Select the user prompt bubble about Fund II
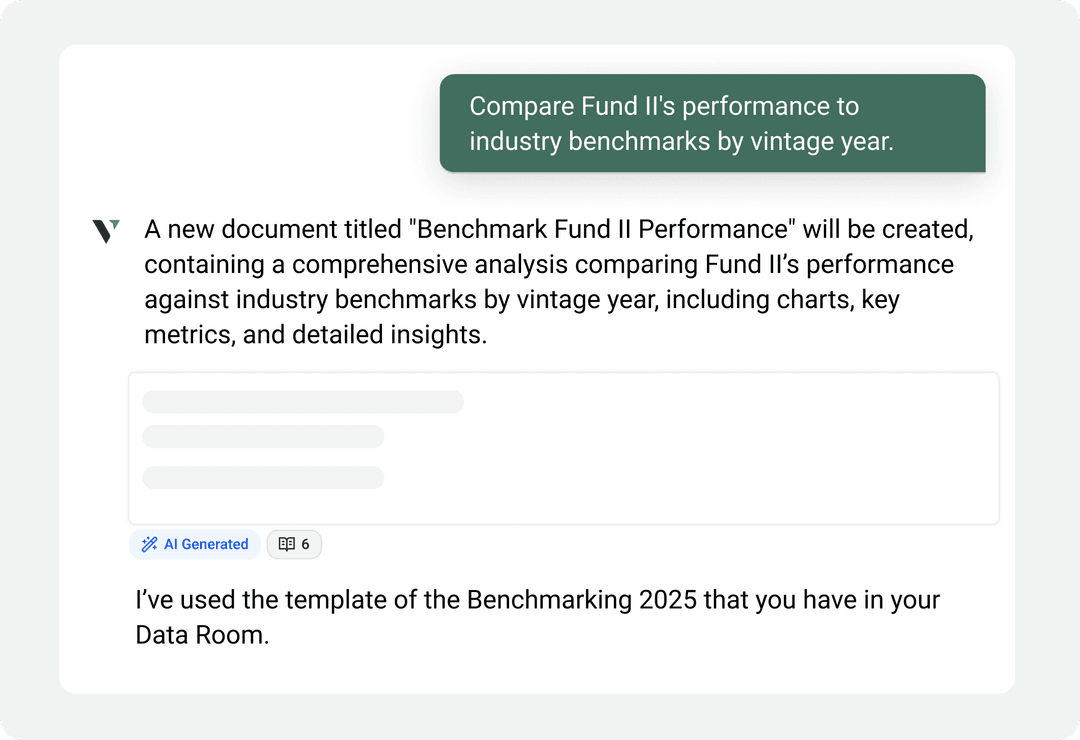 712,123
